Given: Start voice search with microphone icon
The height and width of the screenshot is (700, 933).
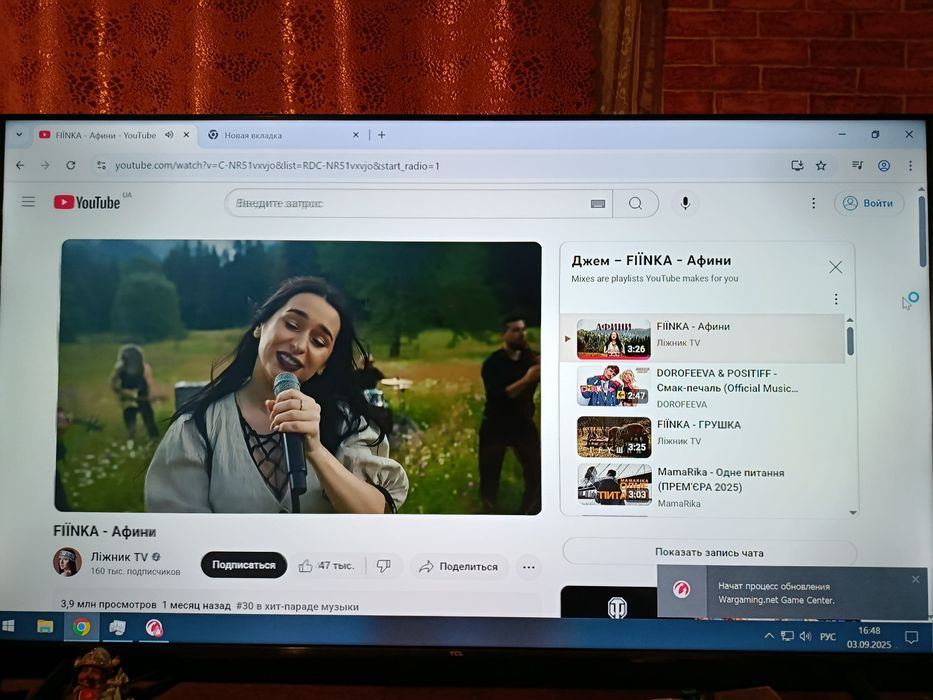Looking at the screenshot, I should point(685,204).
